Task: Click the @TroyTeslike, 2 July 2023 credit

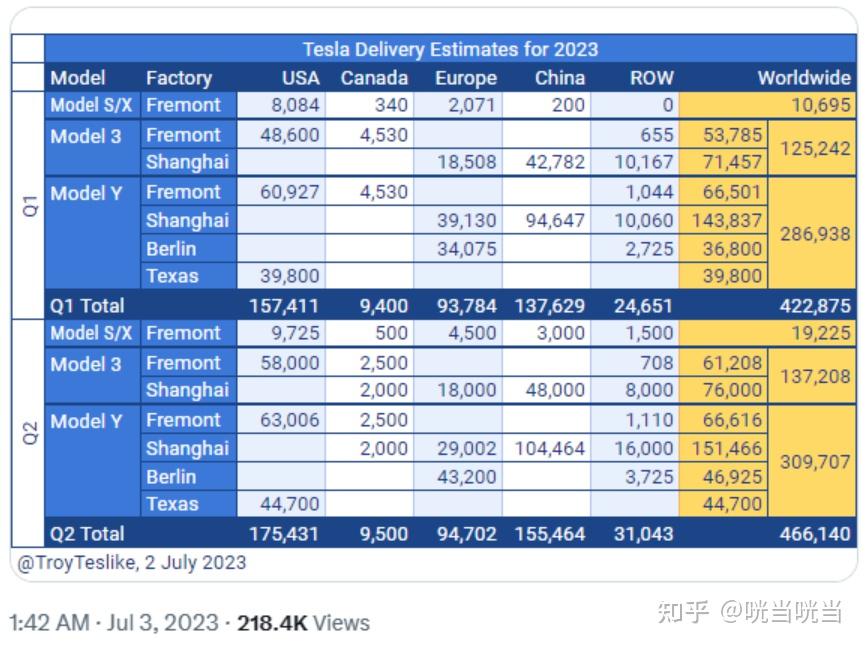Action: click(132, 563)
